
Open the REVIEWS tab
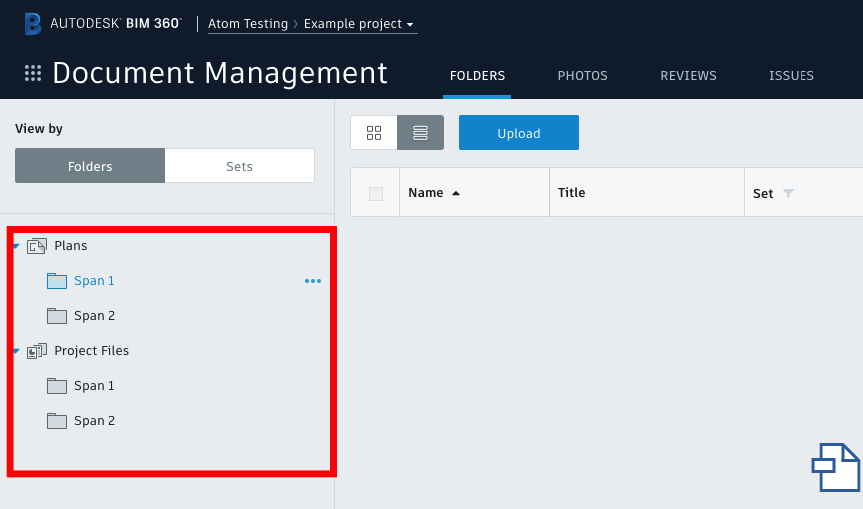pos(688,76)
